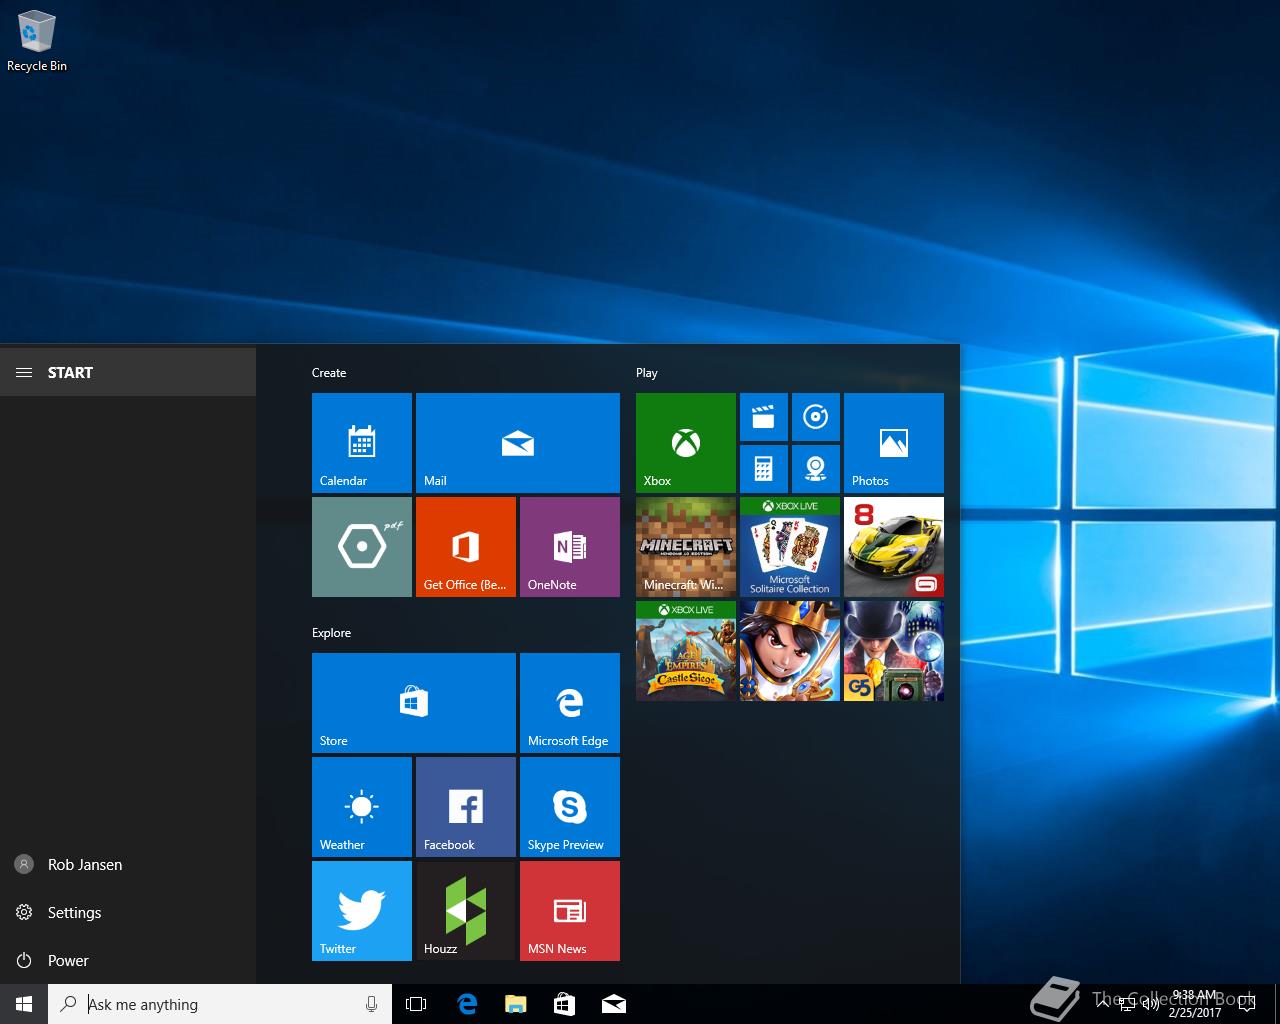The height and width of the screenshot is (1024, 1280).
Task: Open the volume tray icon
Action: (1150, 1004)
